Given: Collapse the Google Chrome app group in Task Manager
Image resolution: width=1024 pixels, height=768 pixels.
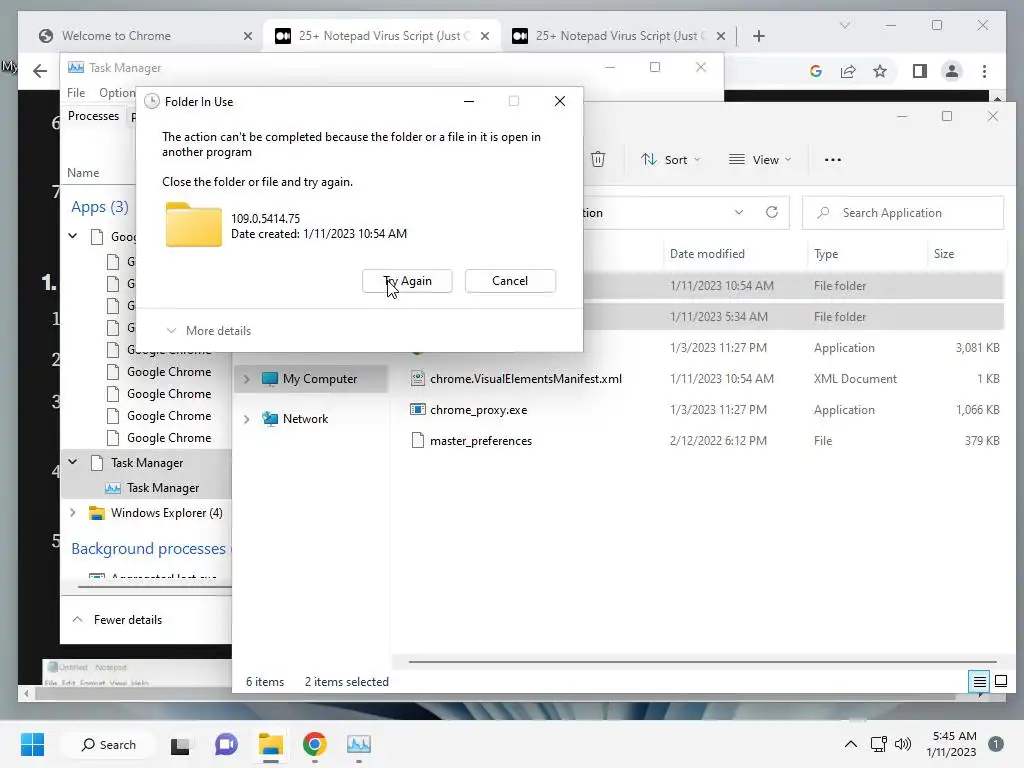Looking at the screenshot, I should point(72,236).
